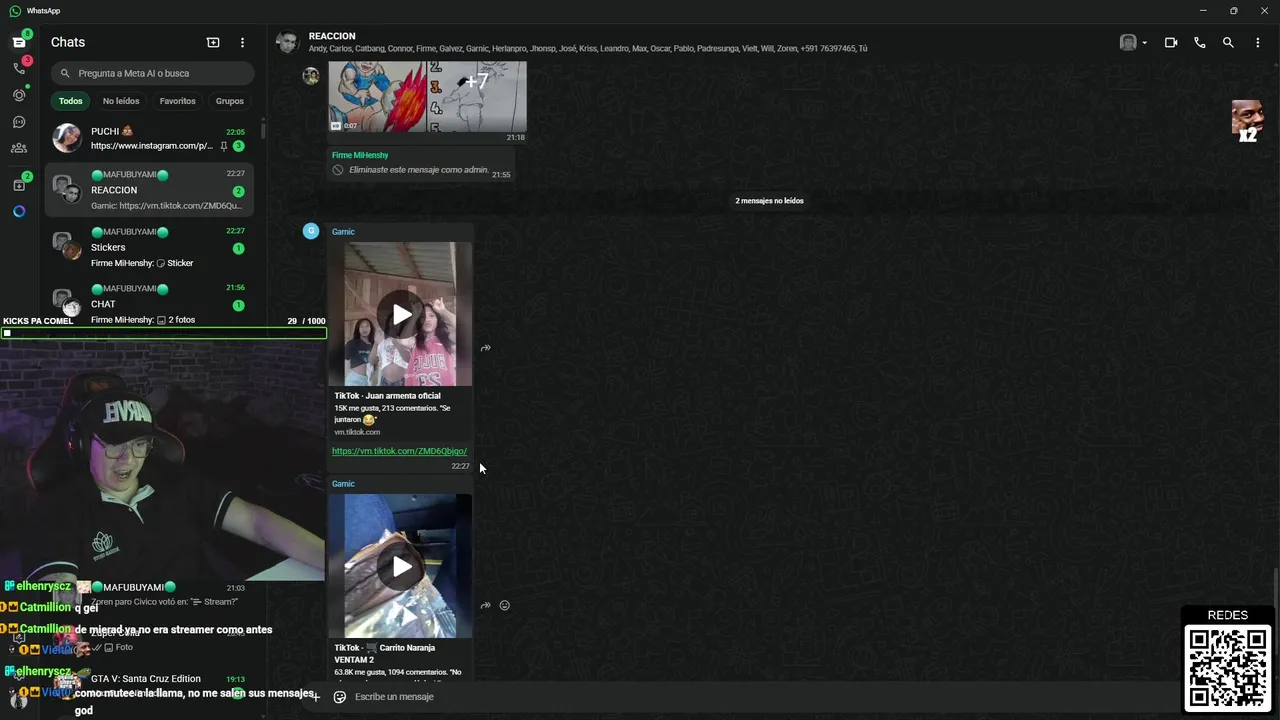The image size is (1280, 720).
Task: Open the Chats panel three-dot menu
Action: (x=242, y=42)
